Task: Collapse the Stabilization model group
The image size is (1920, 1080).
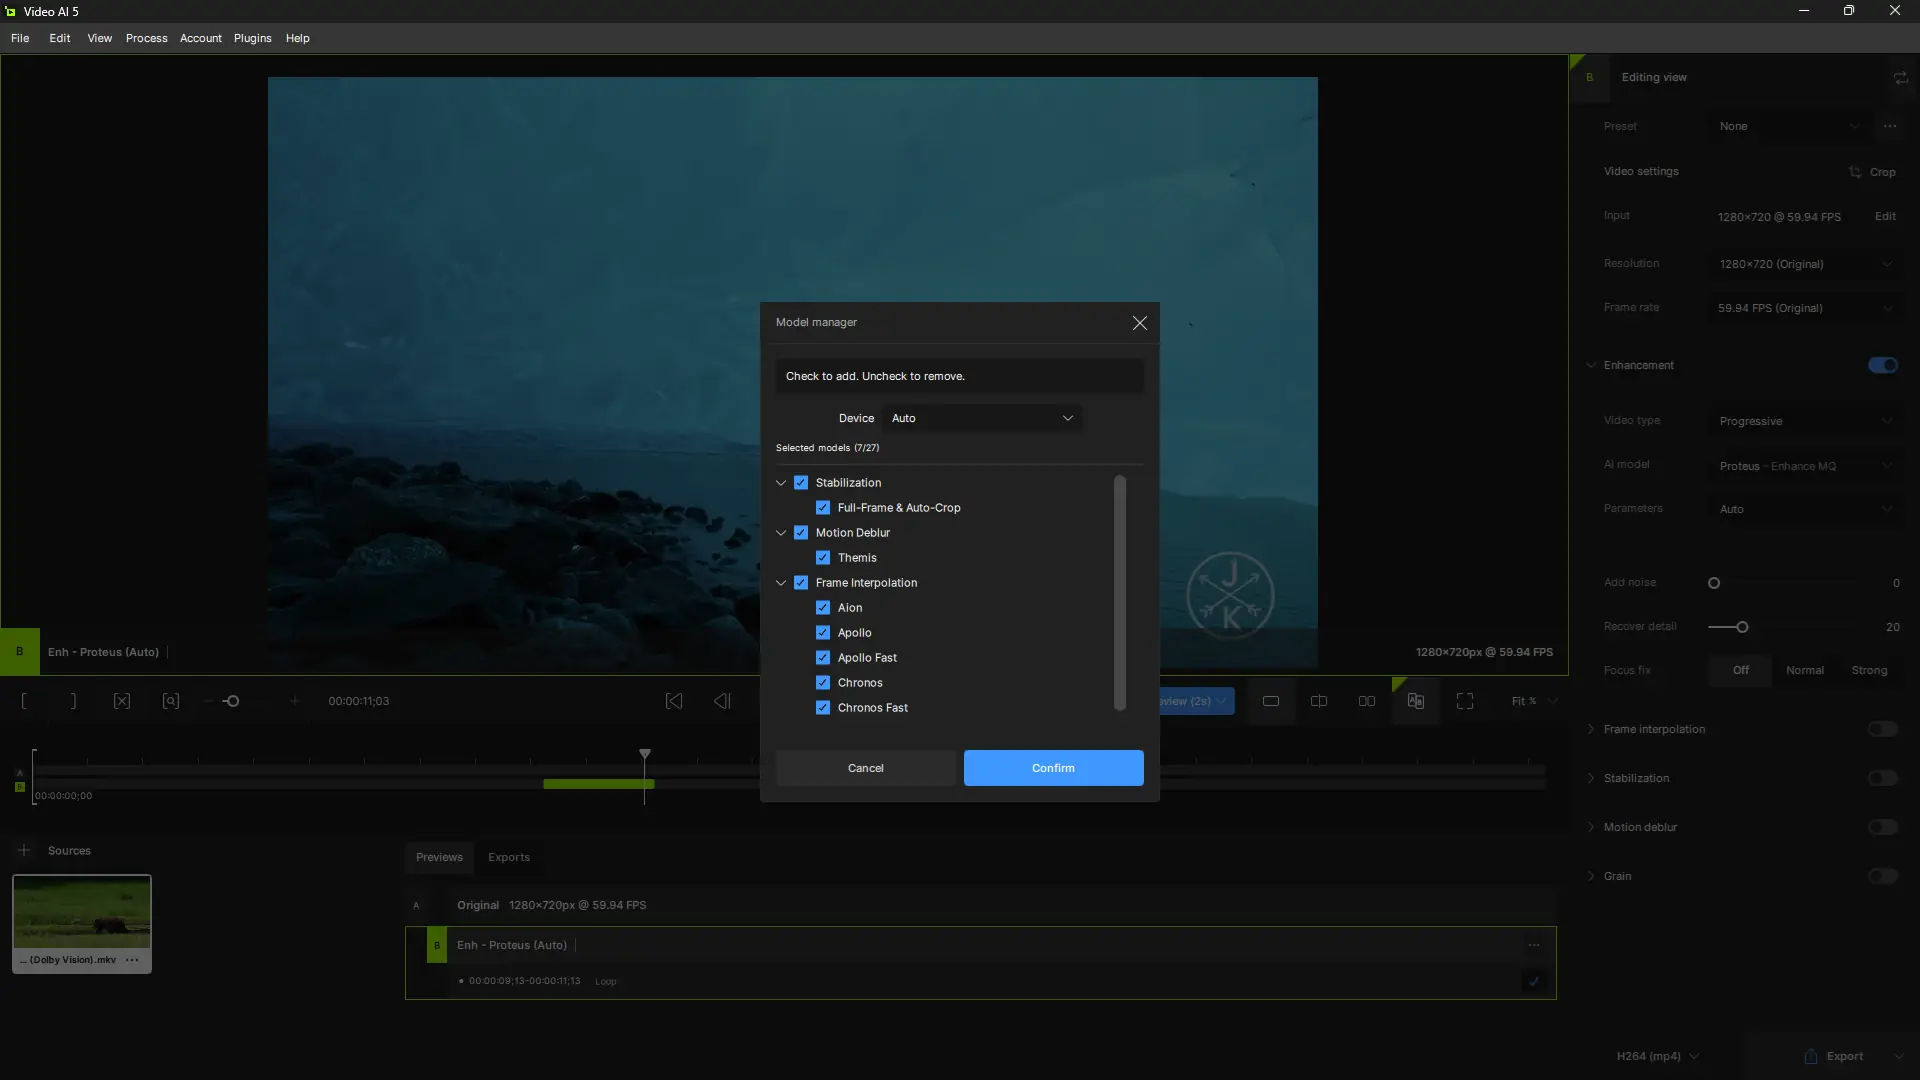Action: click(781, 483)
